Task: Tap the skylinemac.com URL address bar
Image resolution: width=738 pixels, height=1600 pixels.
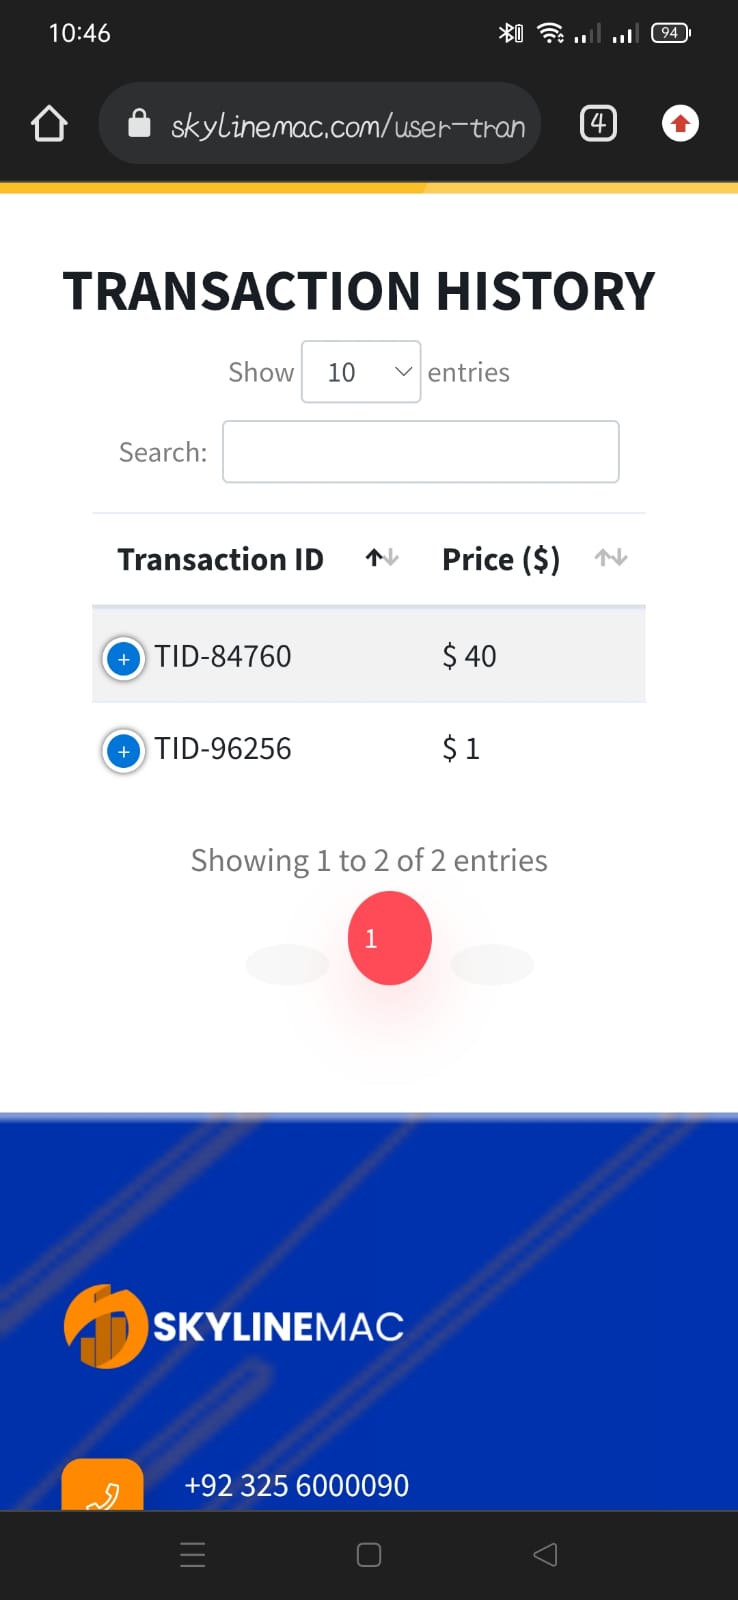Action: [x=320, y=124]
